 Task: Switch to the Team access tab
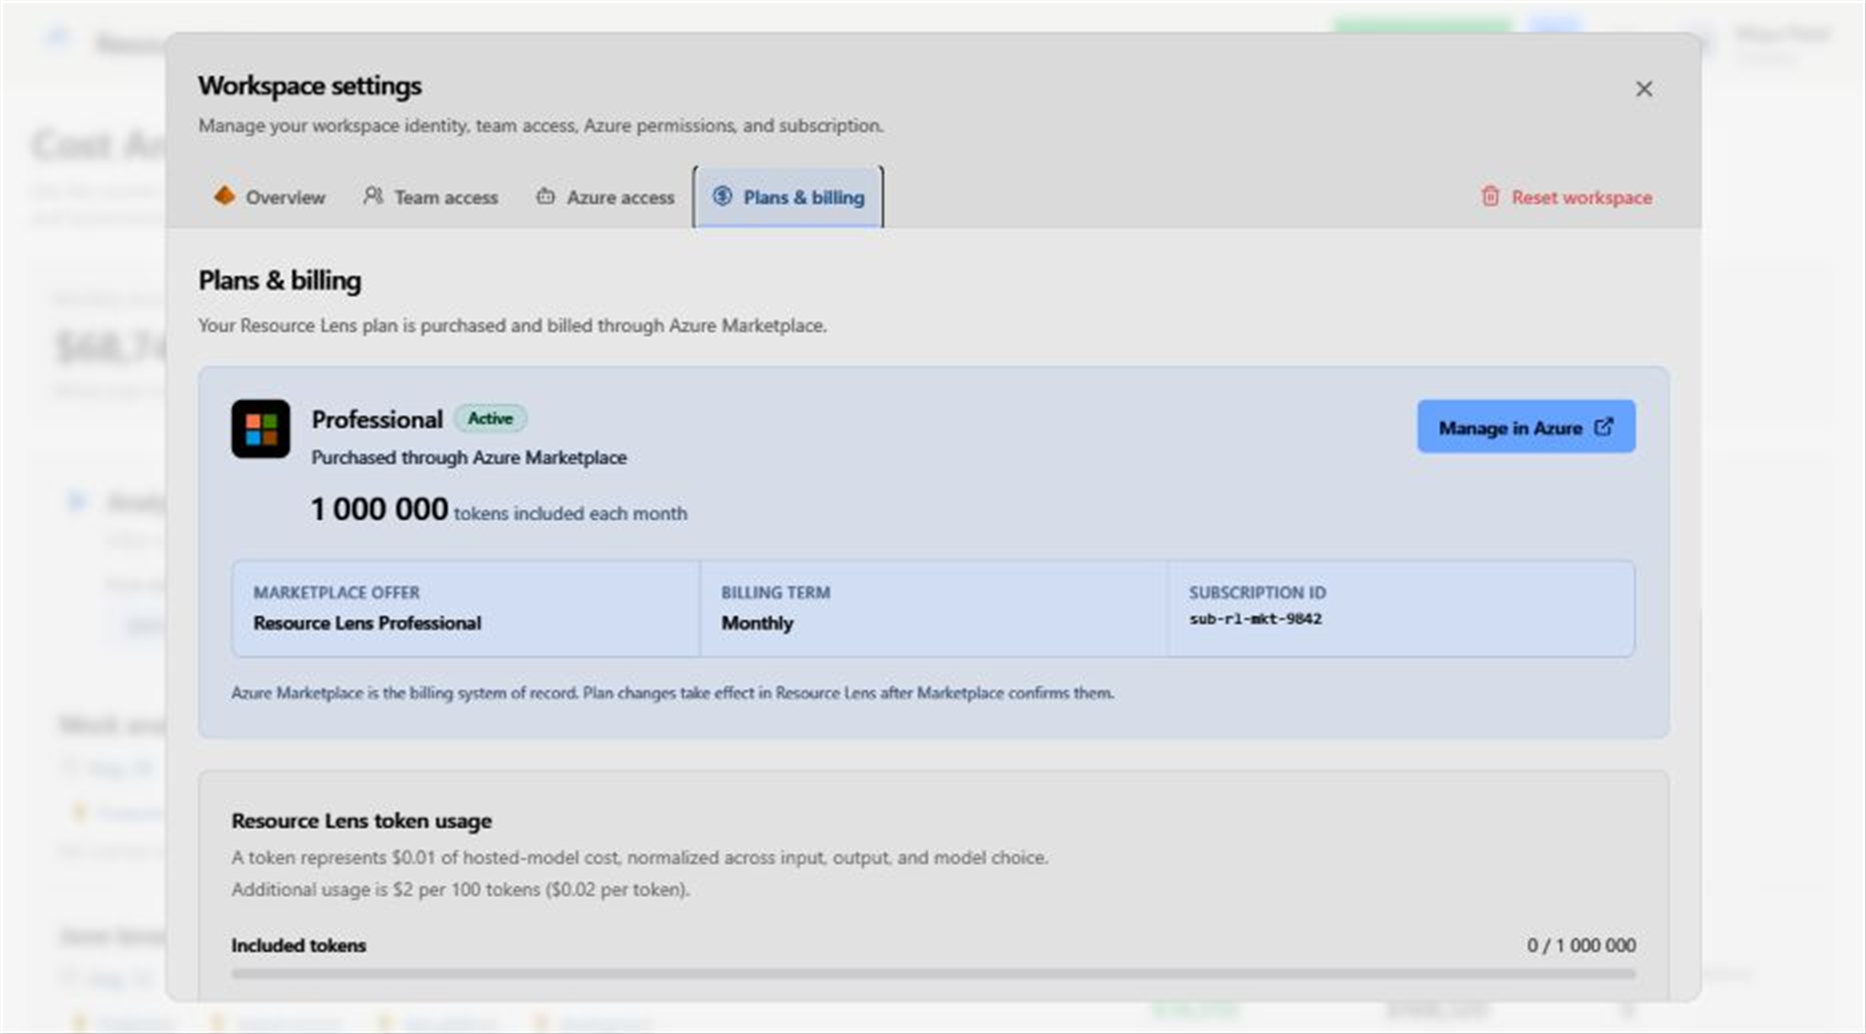431,197
